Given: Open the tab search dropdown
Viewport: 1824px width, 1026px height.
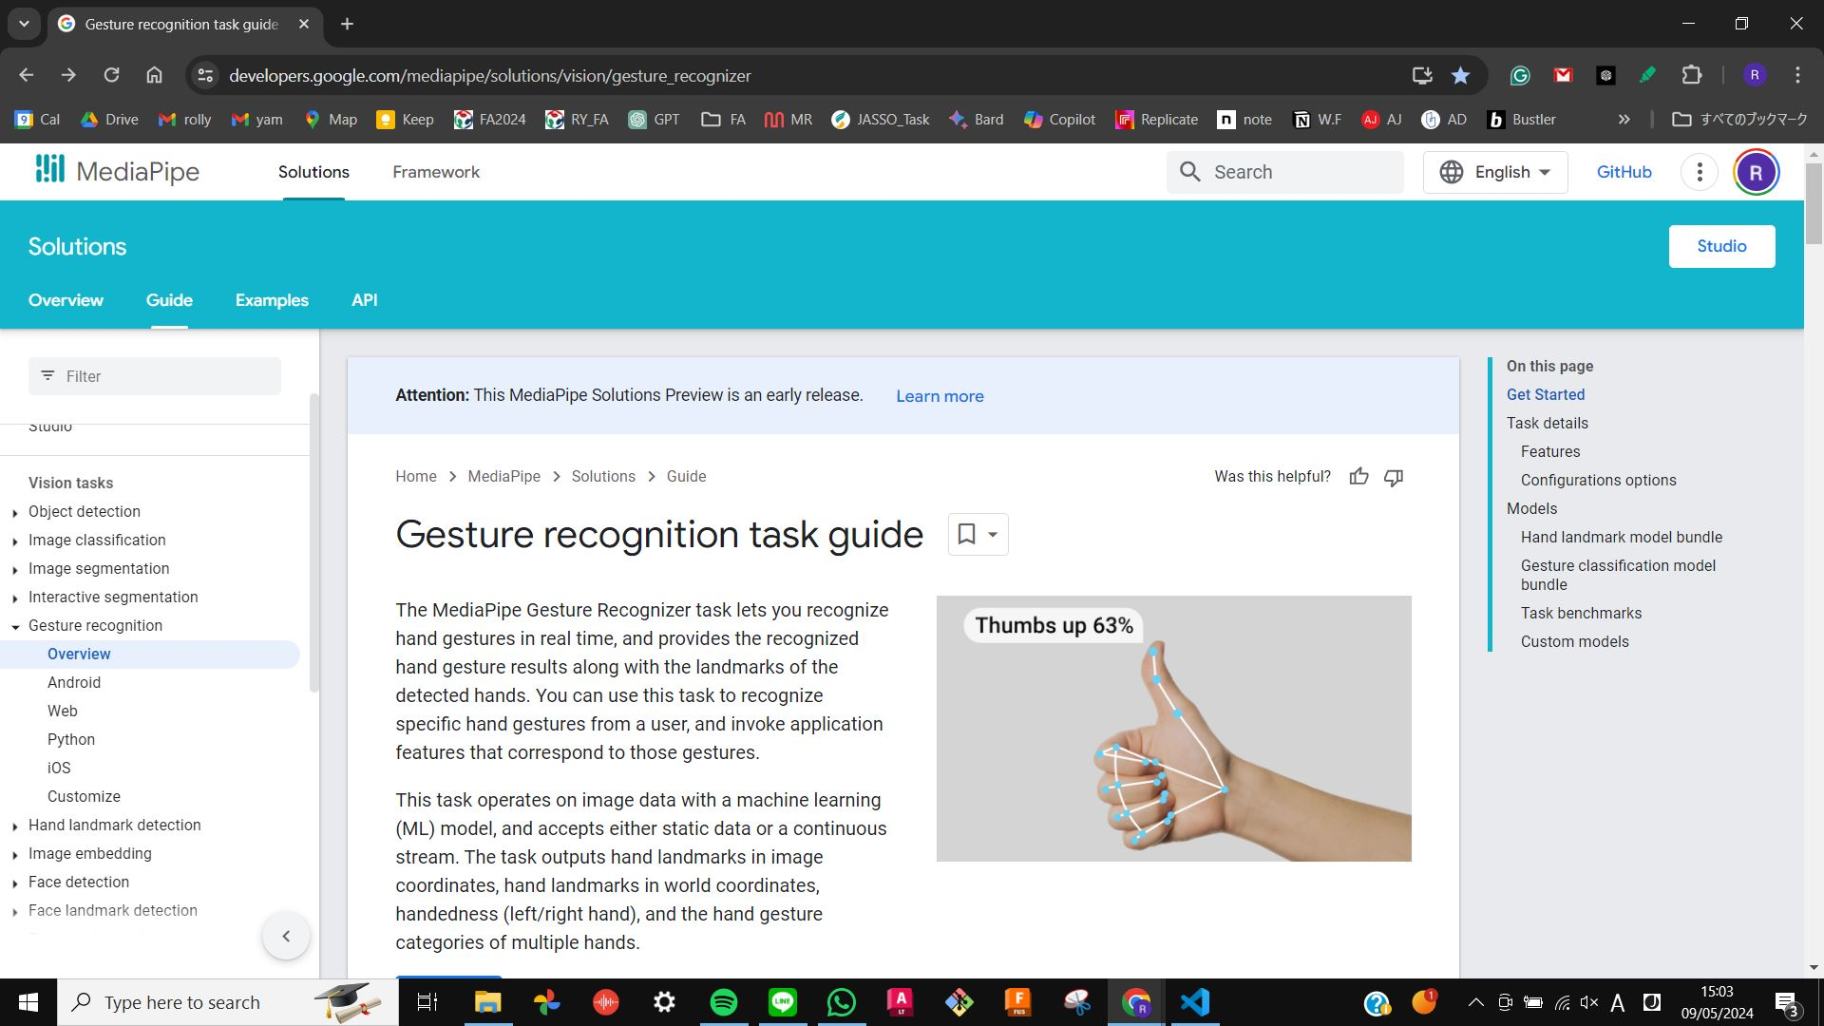Looking at the screenshot, I should pyautogui.click(x=24, y=23).
